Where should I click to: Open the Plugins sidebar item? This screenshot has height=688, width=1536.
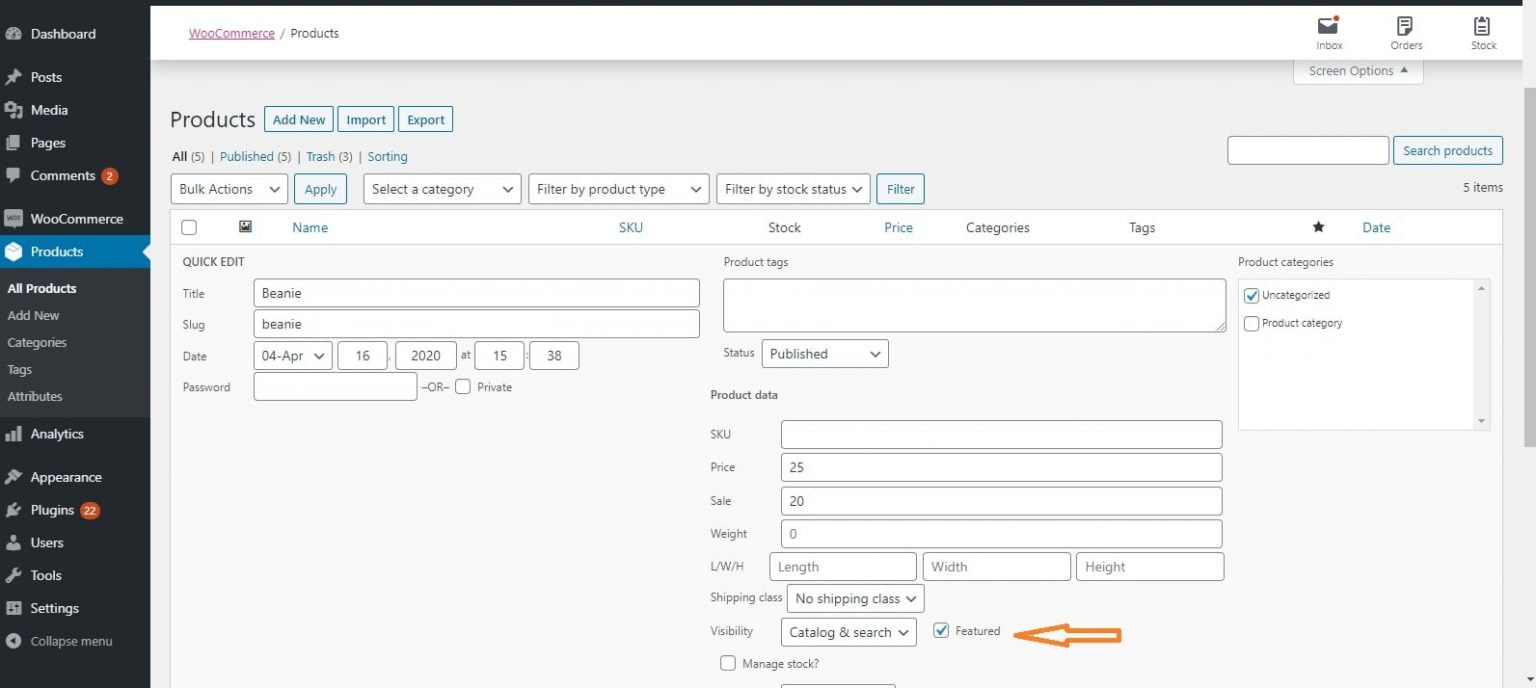pyautogui.click(x=52, y=510)
